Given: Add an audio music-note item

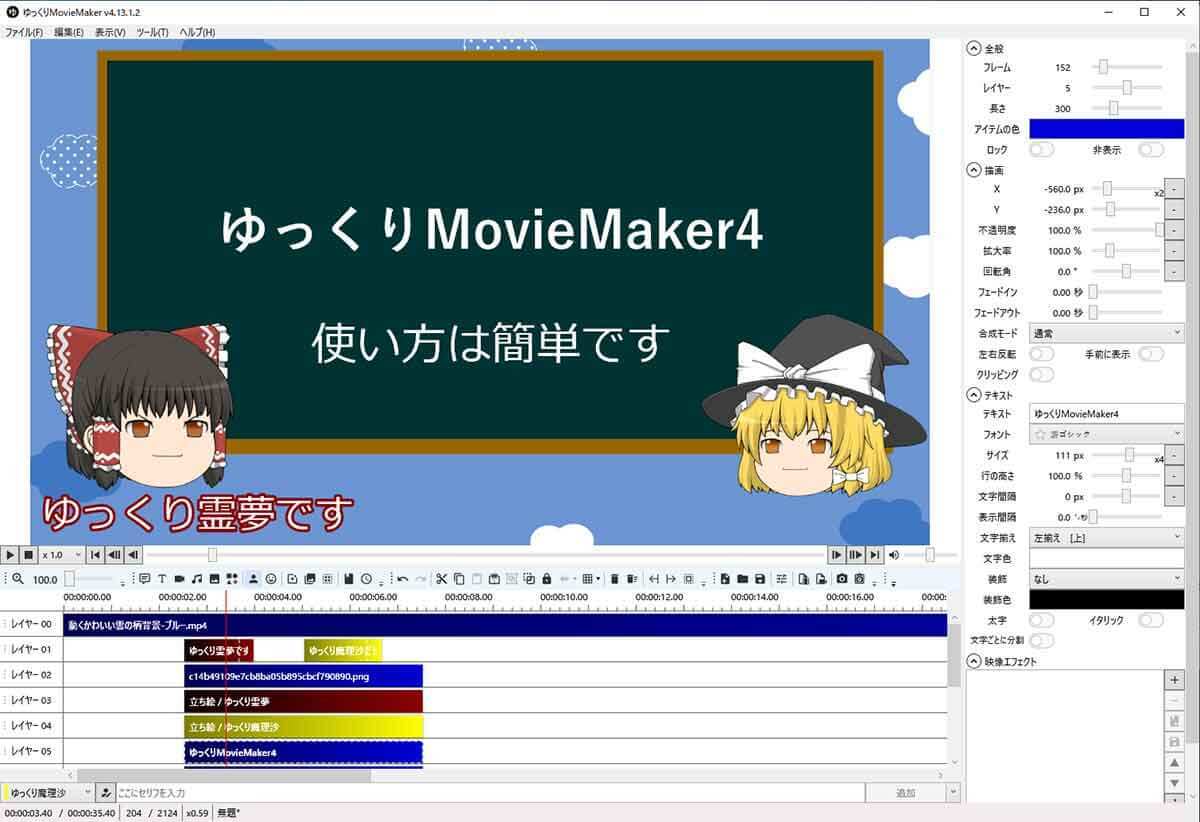Looking at the screenshot, I should 196,579.
